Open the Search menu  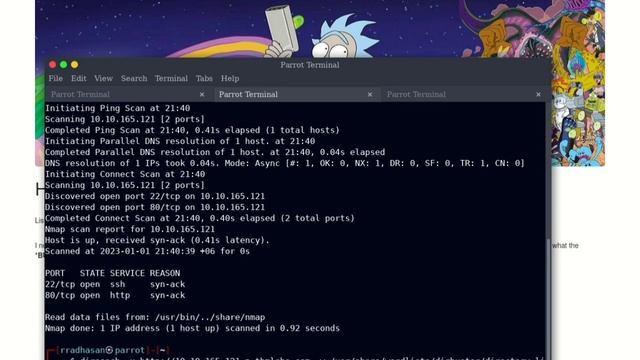click(133, 78)
